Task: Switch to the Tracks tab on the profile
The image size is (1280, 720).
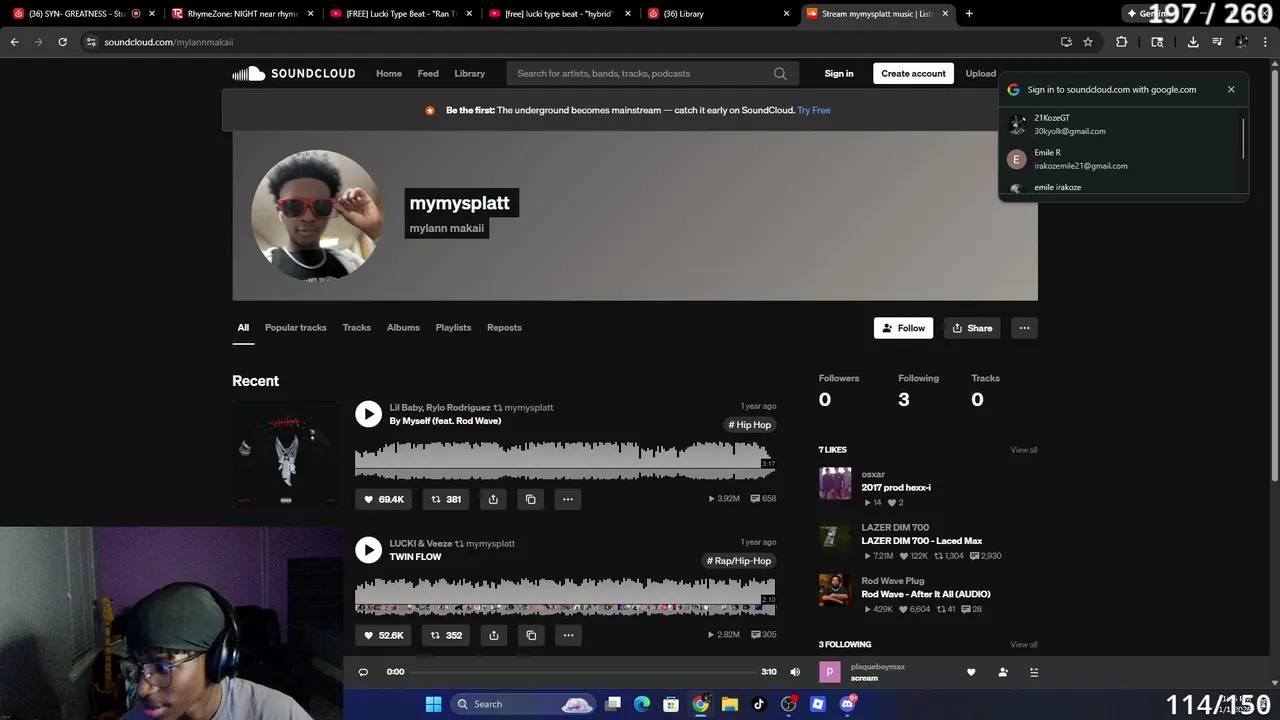Action: point(357,328)
